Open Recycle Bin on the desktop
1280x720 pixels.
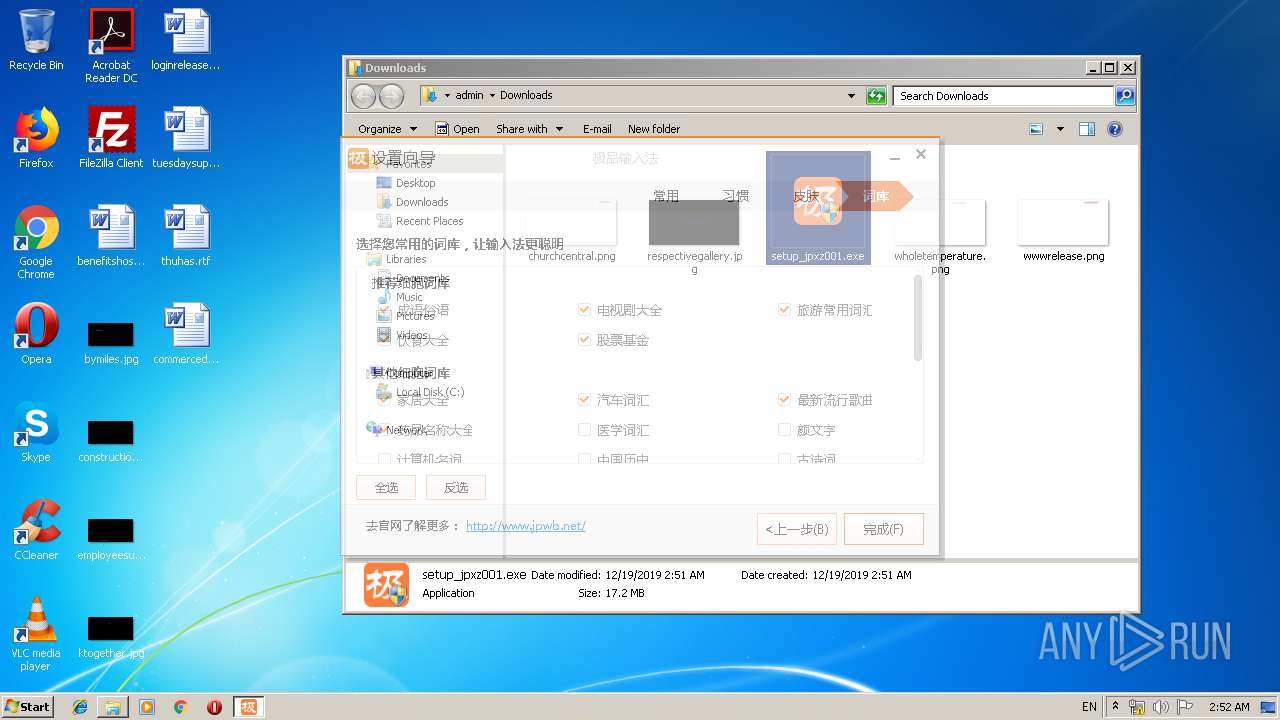click(36, 40)
